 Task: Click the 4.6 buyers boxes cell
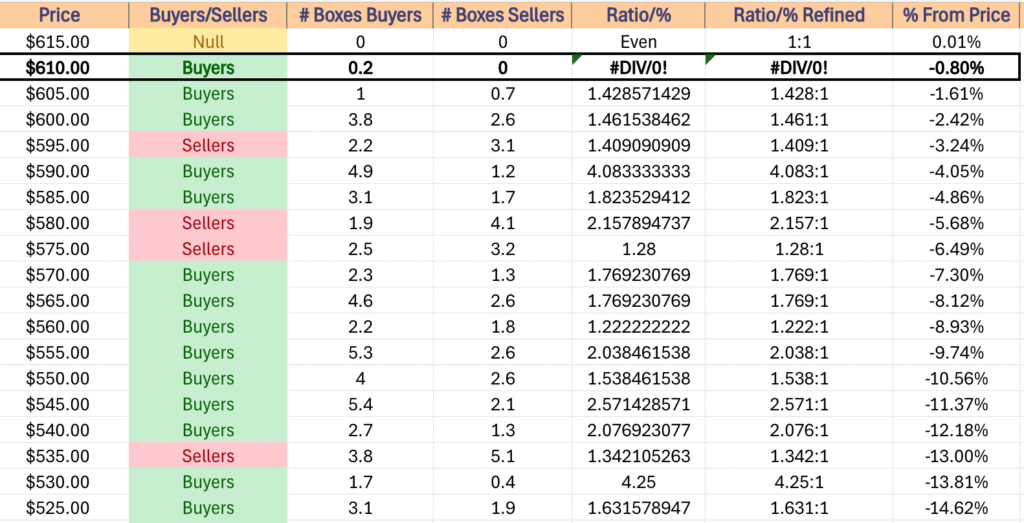coord(360,301)
